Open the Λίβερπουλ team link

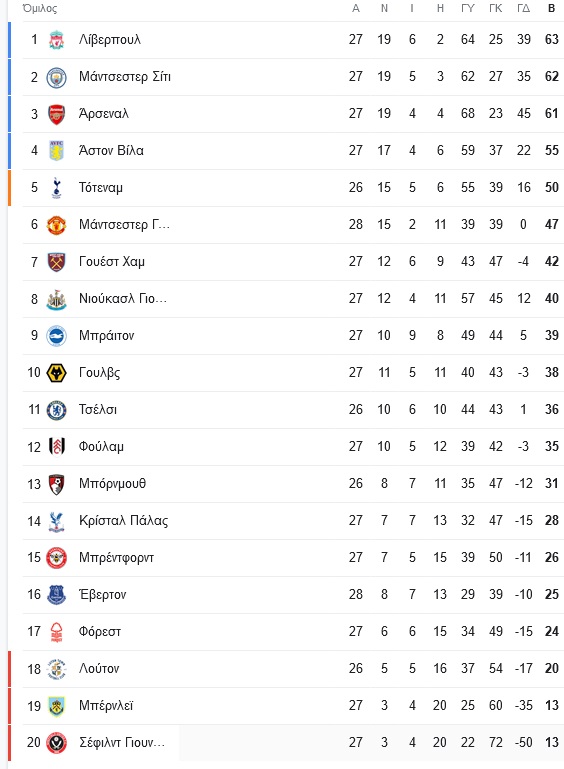(x=110, y=39)
